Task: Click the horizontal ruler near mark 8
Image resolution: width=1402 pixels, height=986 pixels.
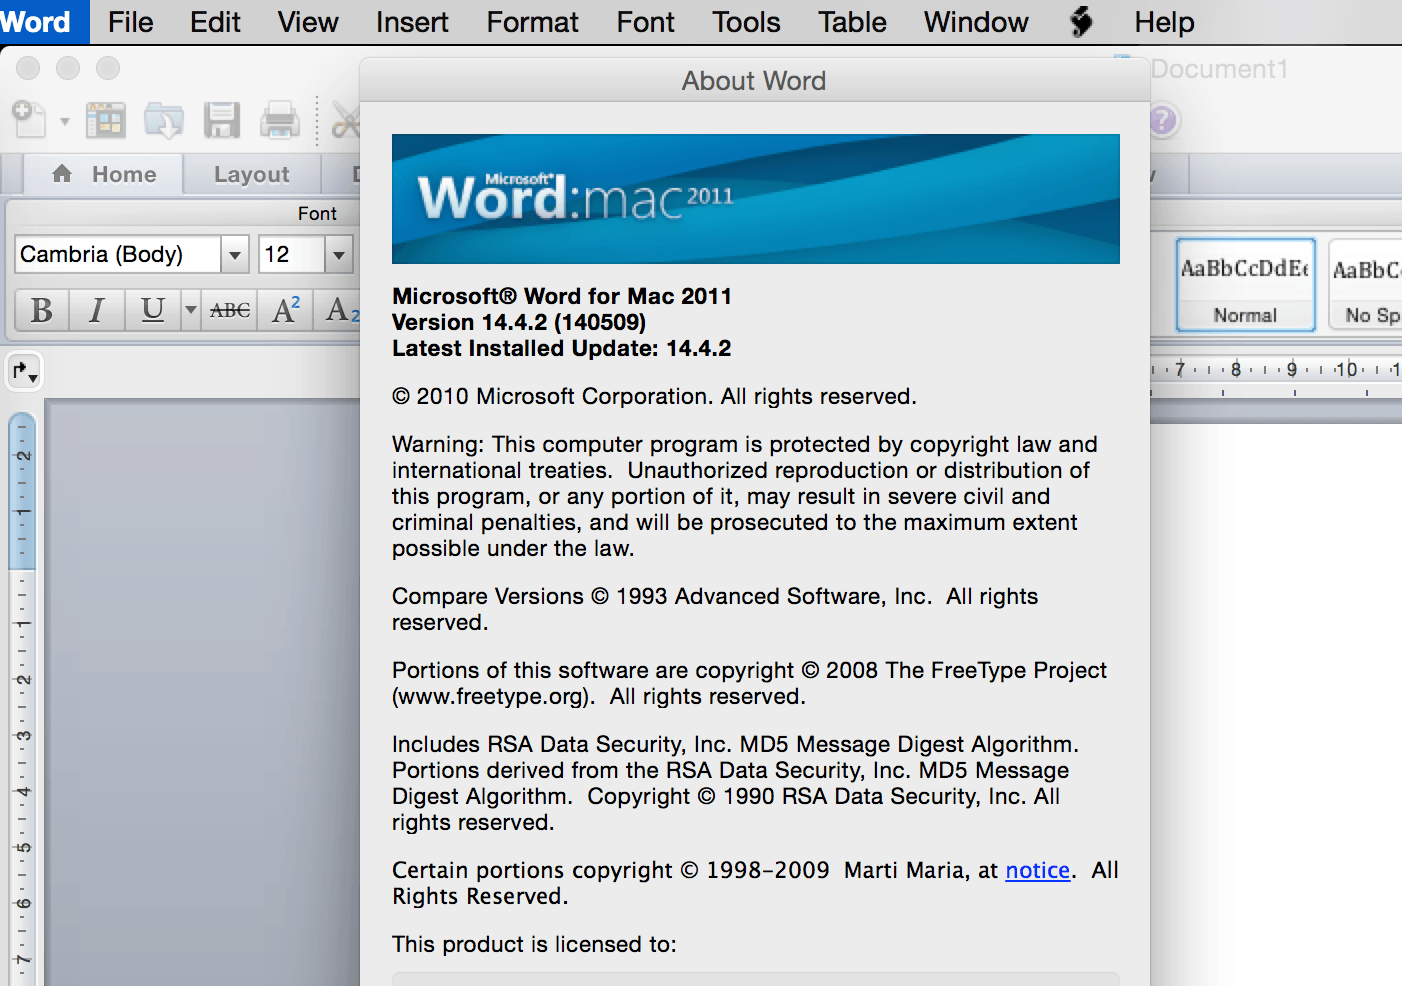Action: [1236, 370]
